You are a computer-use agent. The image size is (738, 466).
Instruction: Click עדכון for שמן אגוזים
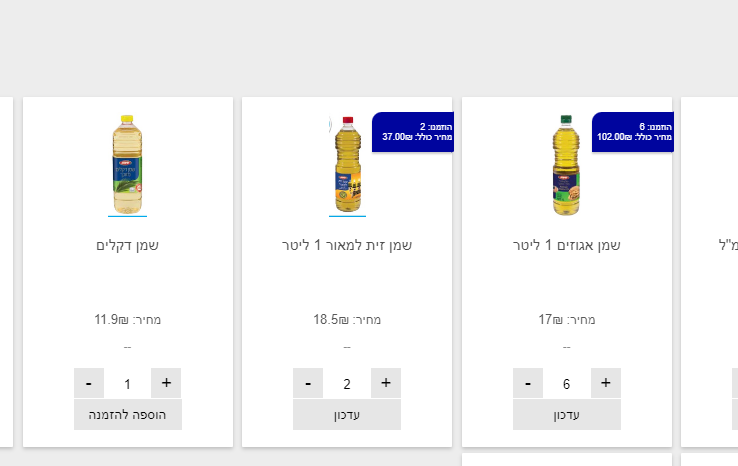click(567, 414)
